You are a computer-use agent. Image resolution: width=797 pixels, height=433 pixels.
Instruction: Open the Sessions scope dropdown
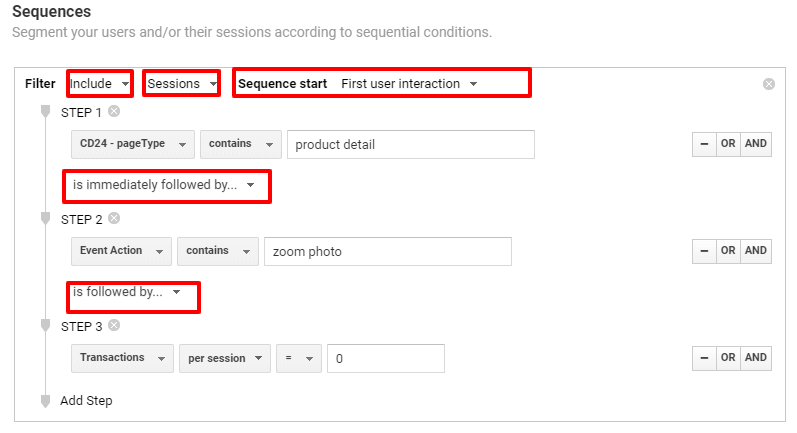[181, 84]
